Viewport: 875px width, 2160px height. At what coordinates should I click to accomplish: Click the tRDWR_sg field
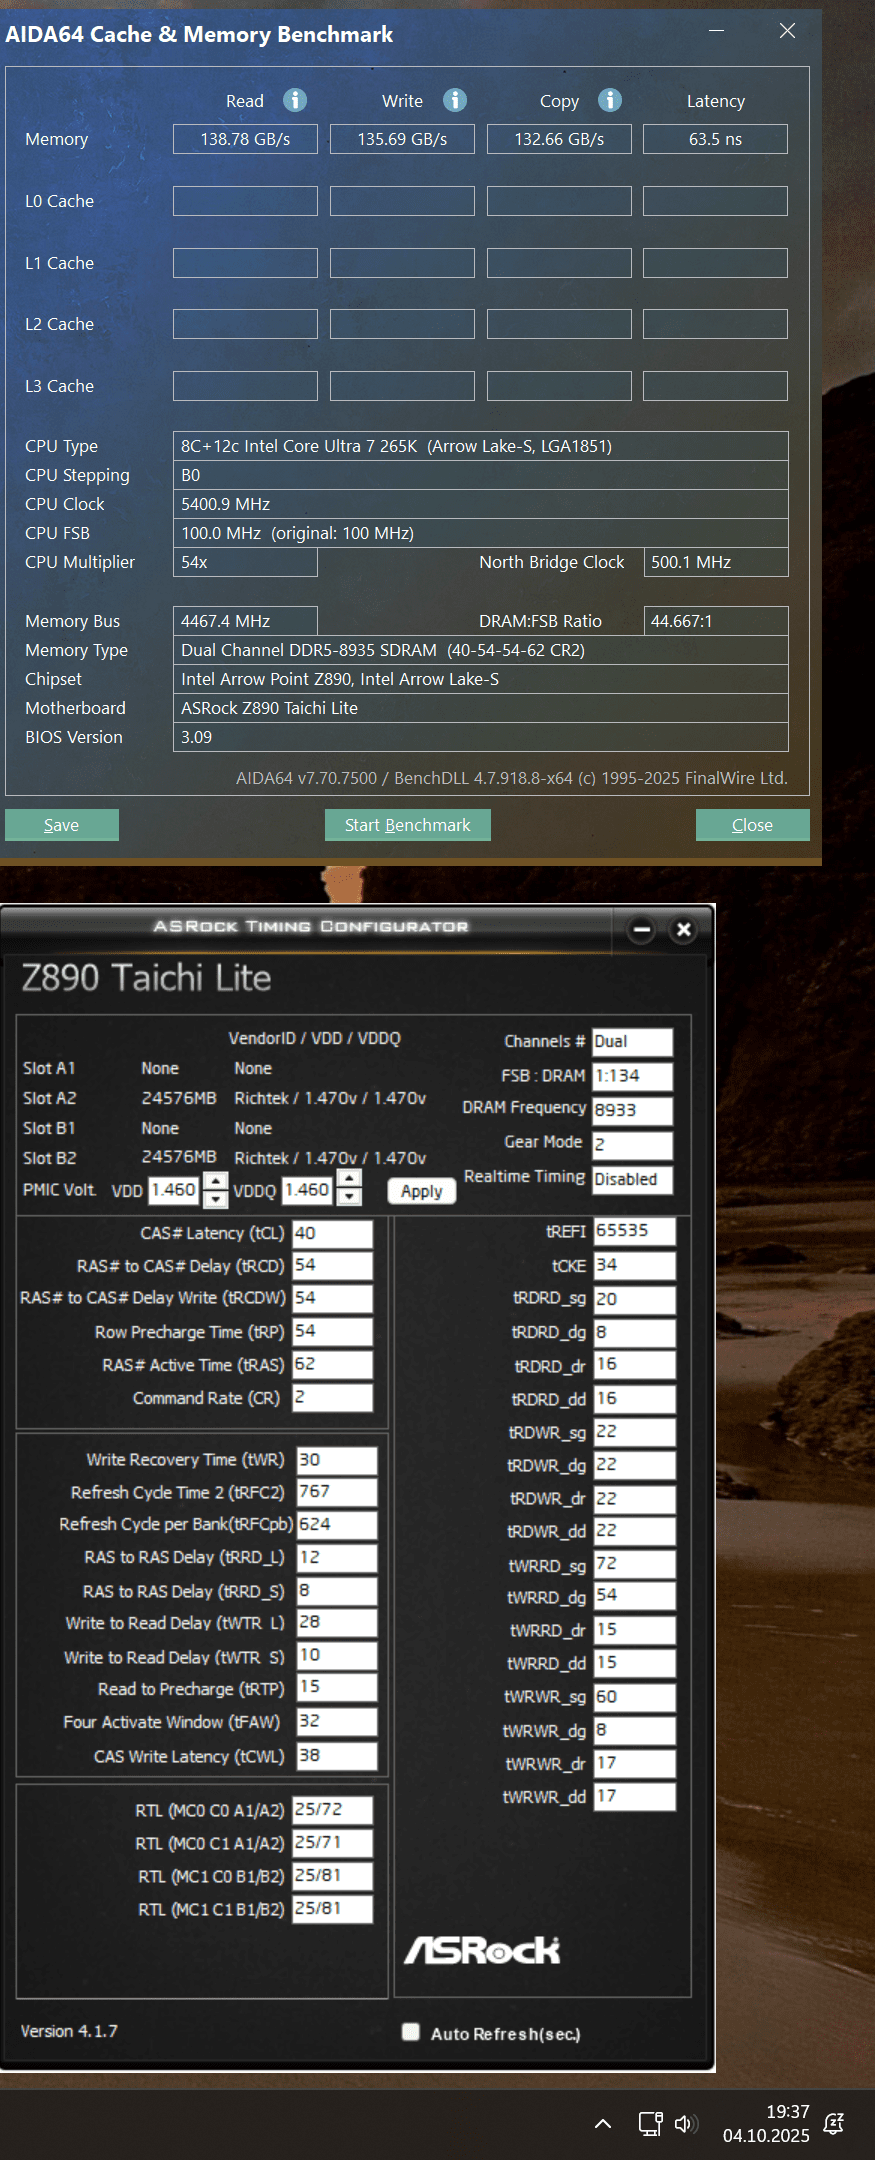635,1433
